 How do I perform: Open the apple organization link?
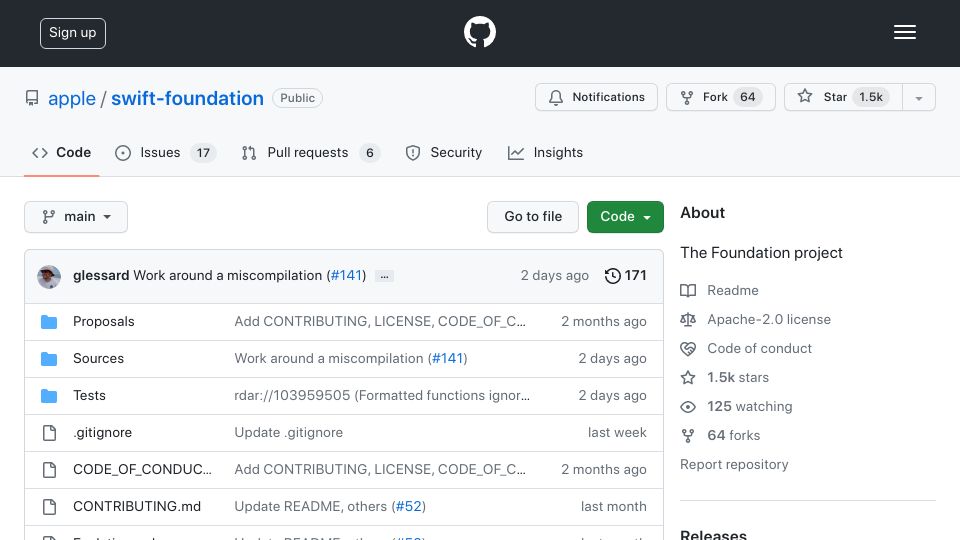click(x=72, y=99)
